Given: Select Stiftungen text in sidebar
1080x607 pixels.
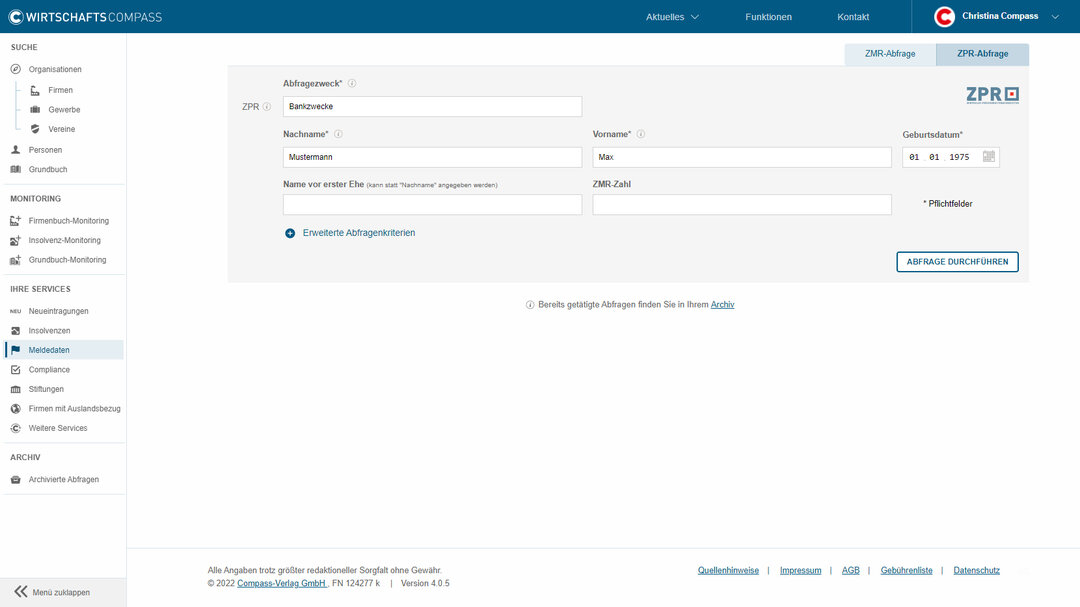Looking at the screenshot, I should coord(46,389).
